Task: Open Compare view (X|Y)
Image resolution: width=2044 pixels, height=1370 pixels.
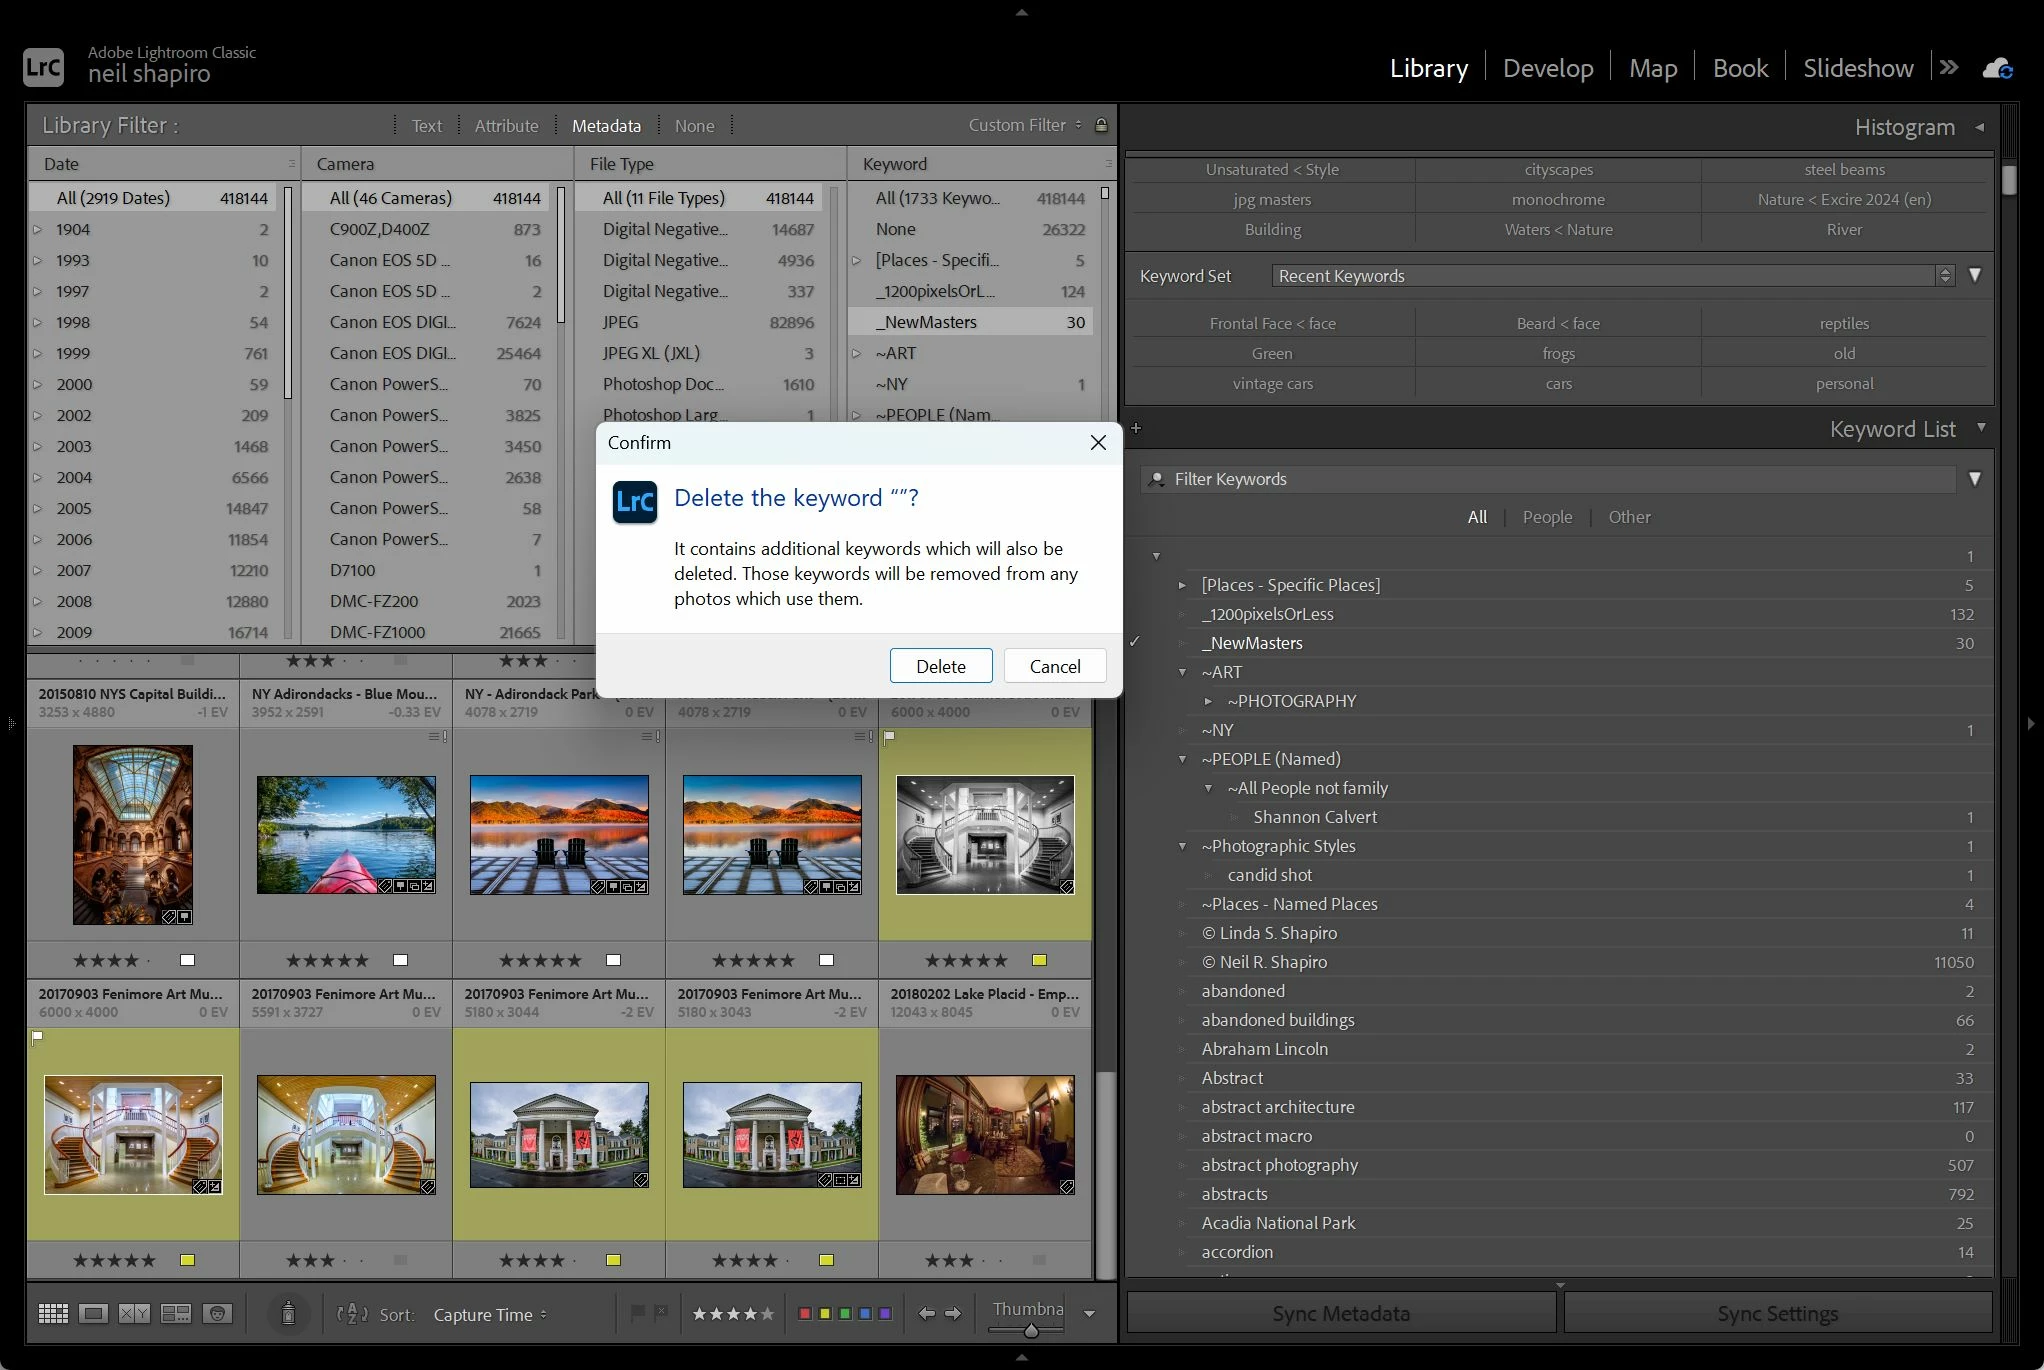Action: pyautogui.click(x=134, y=1314)
